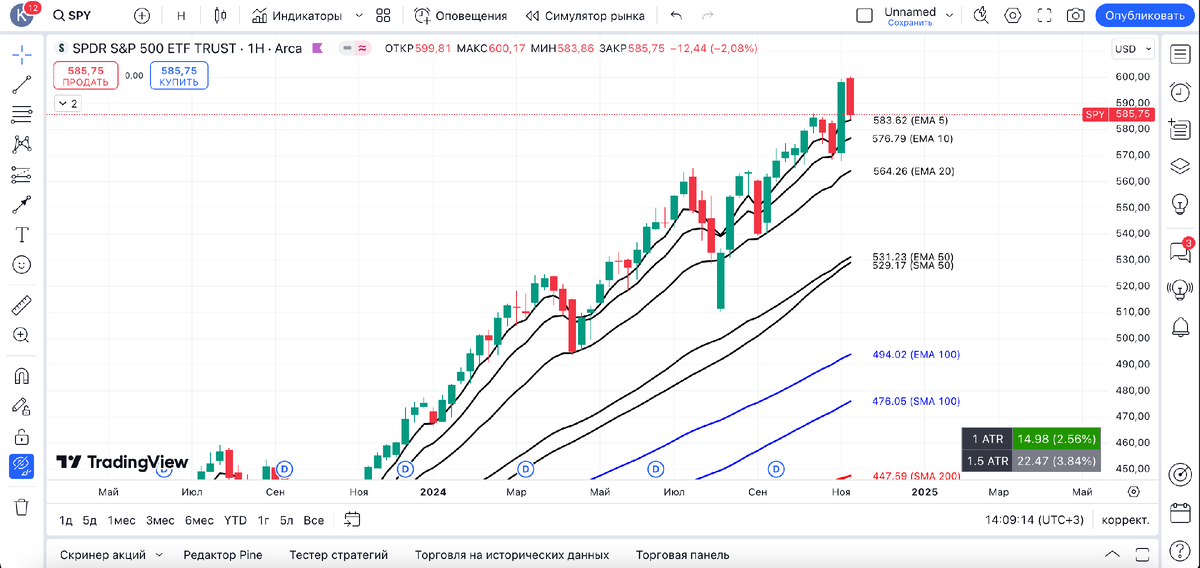Select the 5д date range
This screenshot has height=568, width=1200.
click(90, 520)
